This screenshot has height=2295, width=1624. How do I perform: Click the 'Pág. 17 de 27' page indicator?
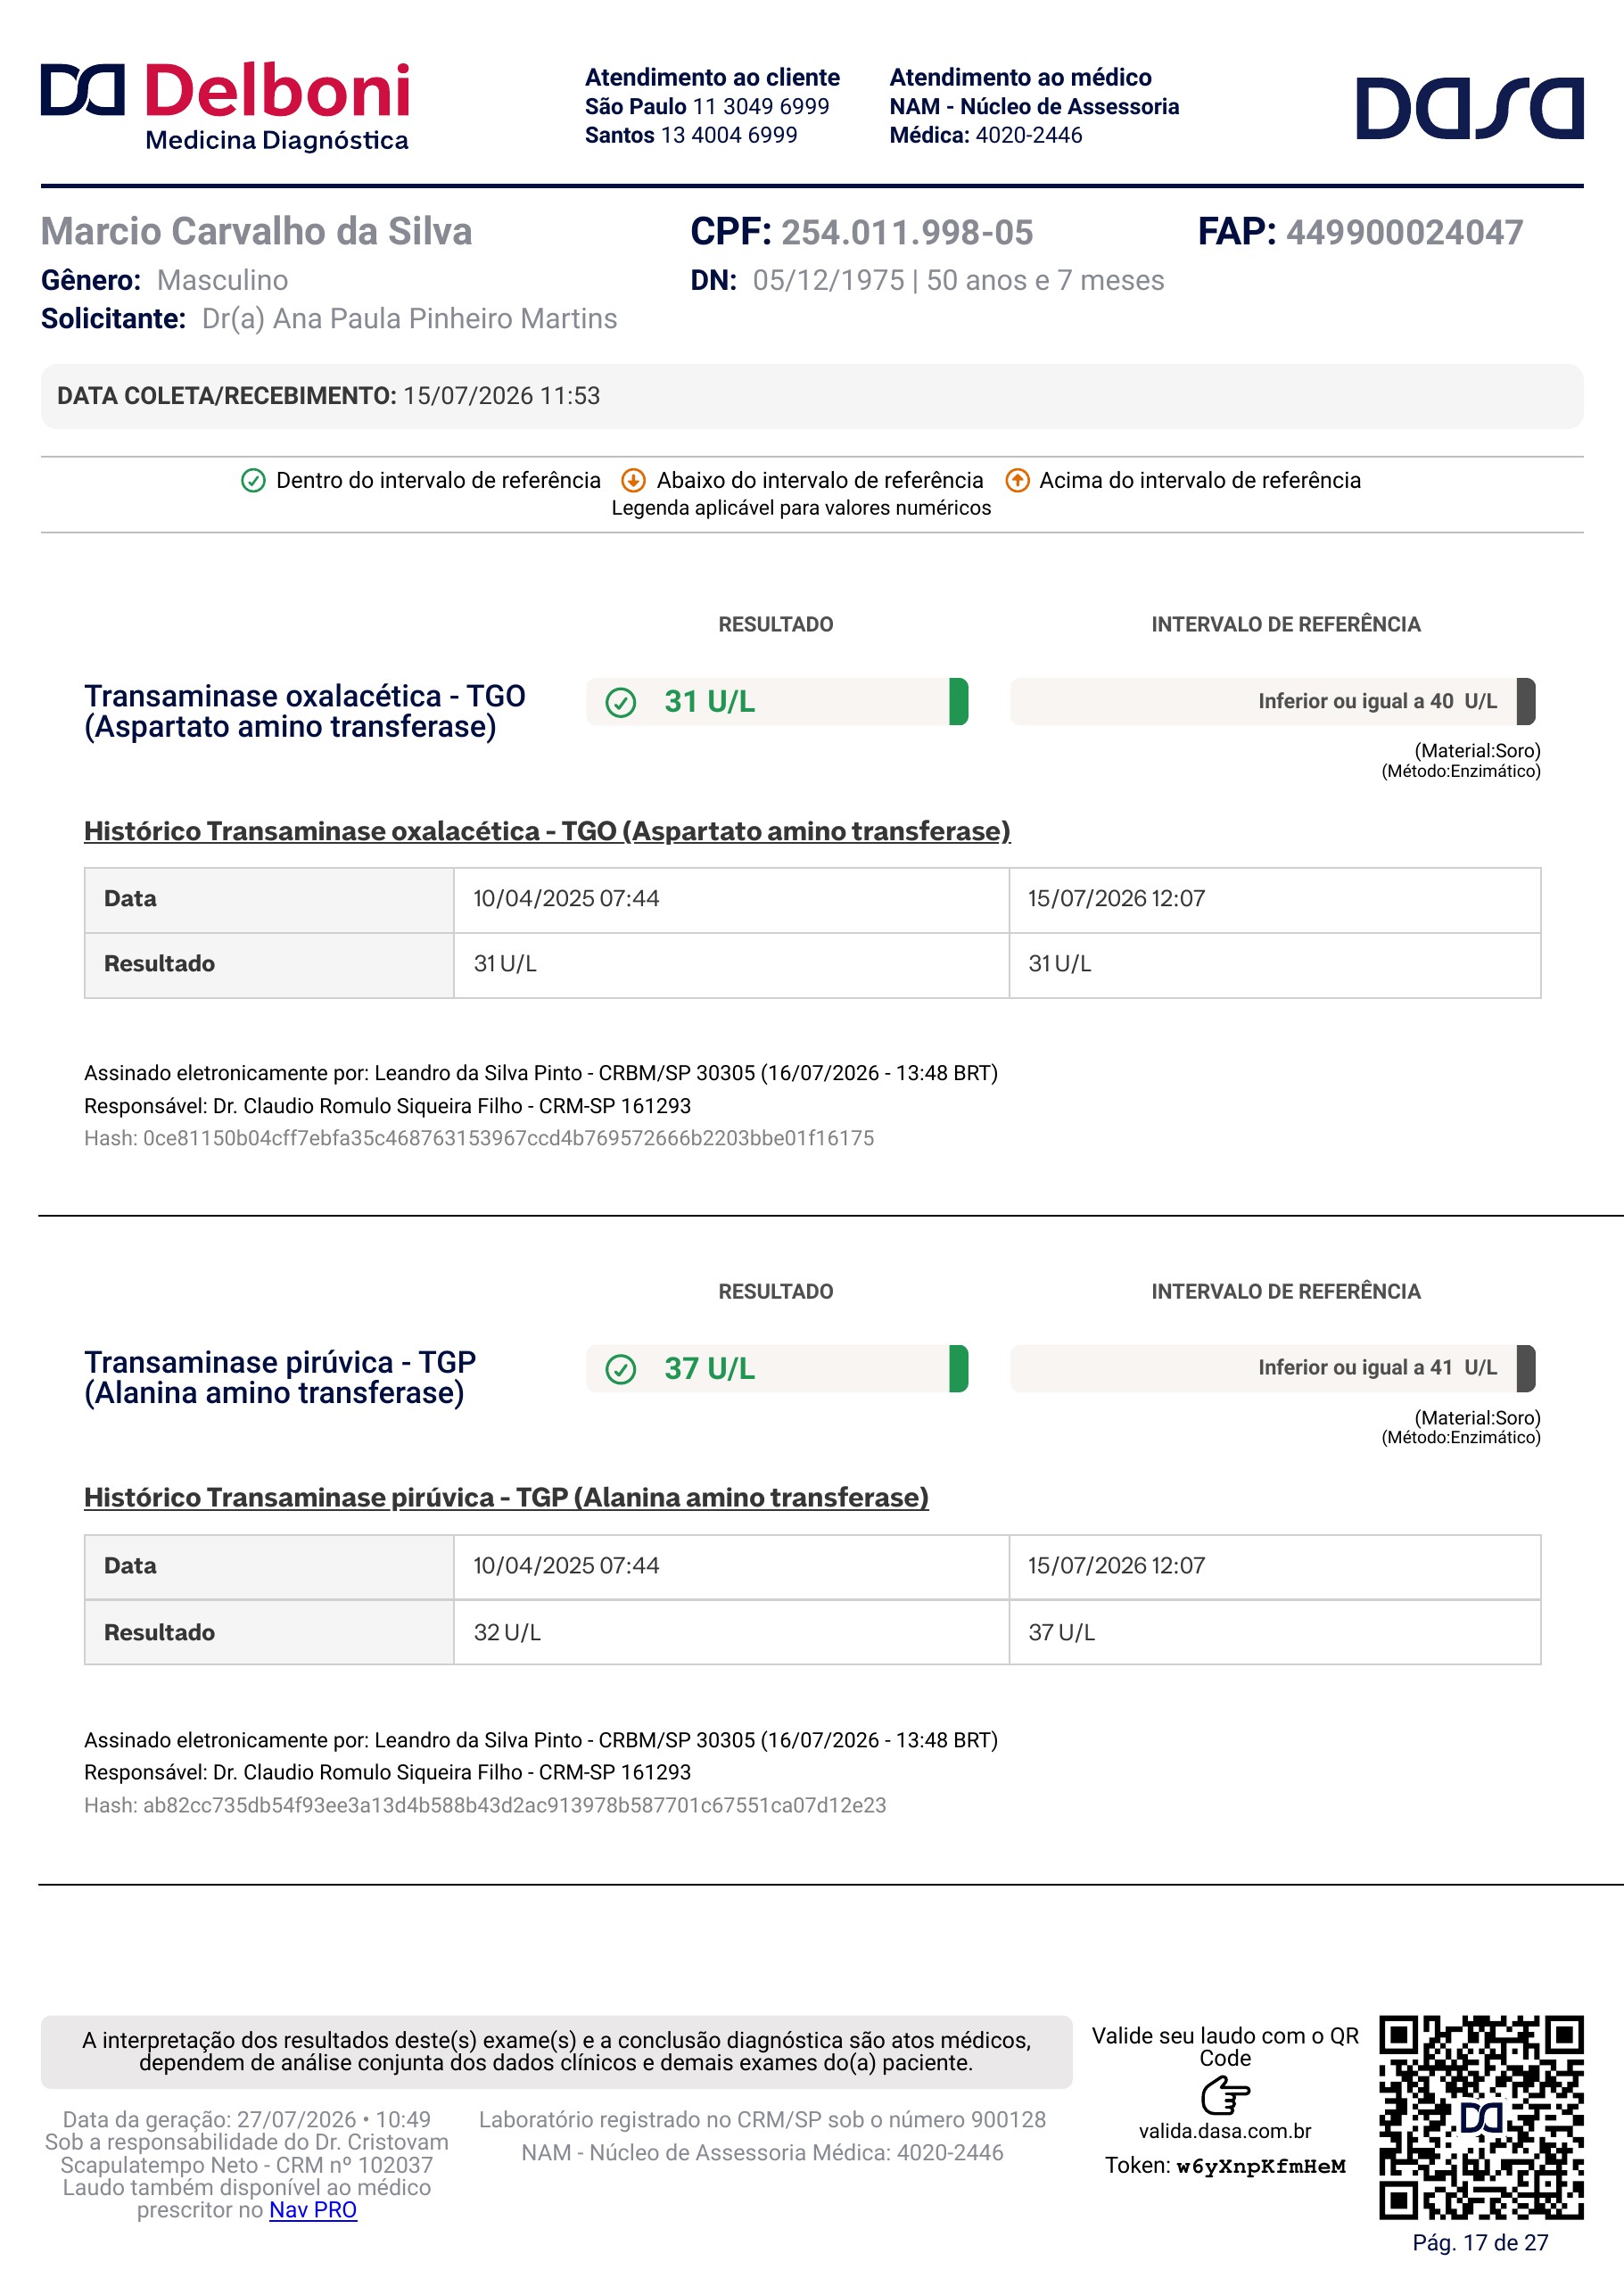(x=1480, y=2243)
